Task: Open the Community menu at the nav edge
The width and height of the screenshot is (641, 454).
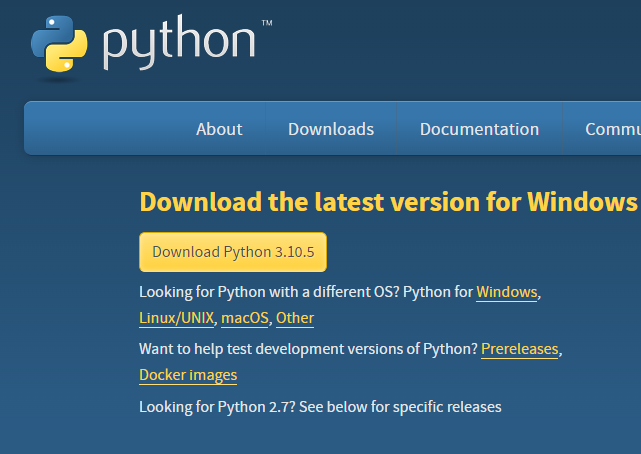Action: click(x=613, y=129)
